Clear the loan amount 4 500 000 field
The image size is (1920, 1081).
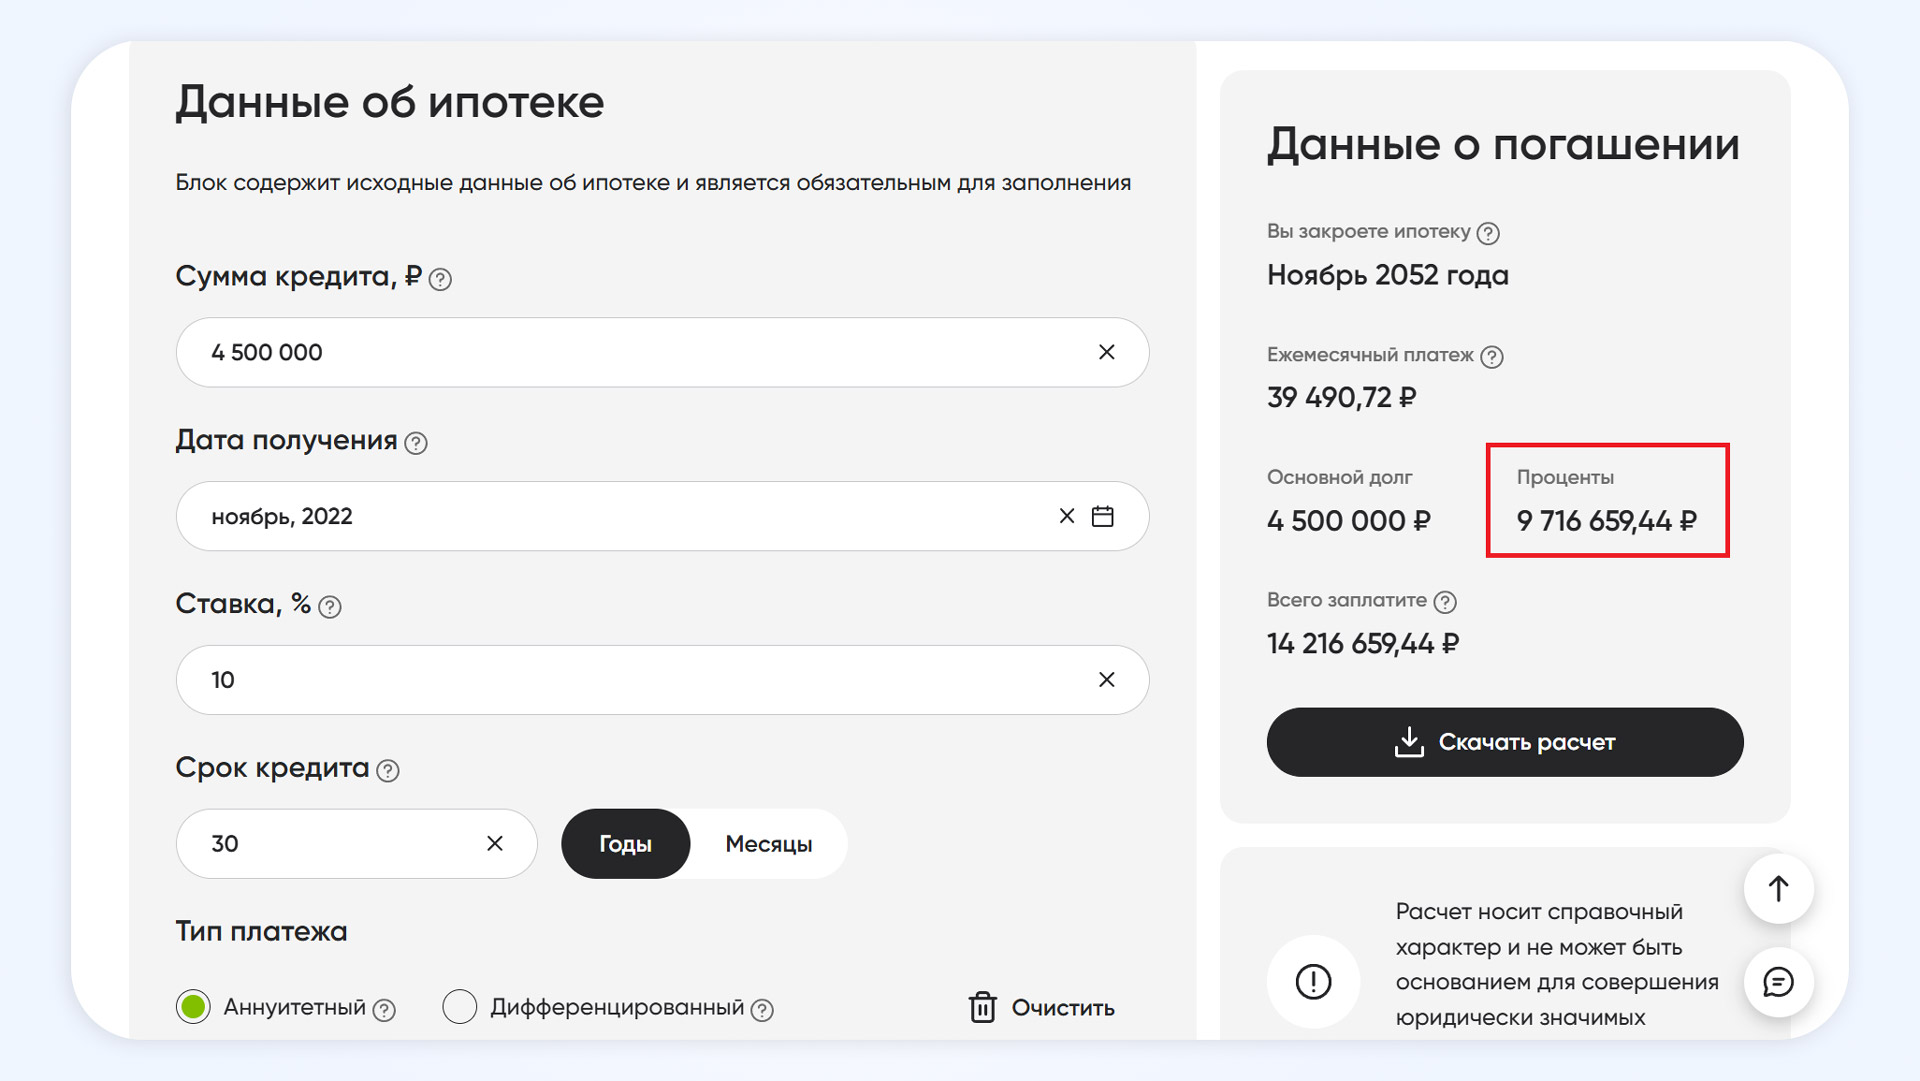coord(1106,352)
